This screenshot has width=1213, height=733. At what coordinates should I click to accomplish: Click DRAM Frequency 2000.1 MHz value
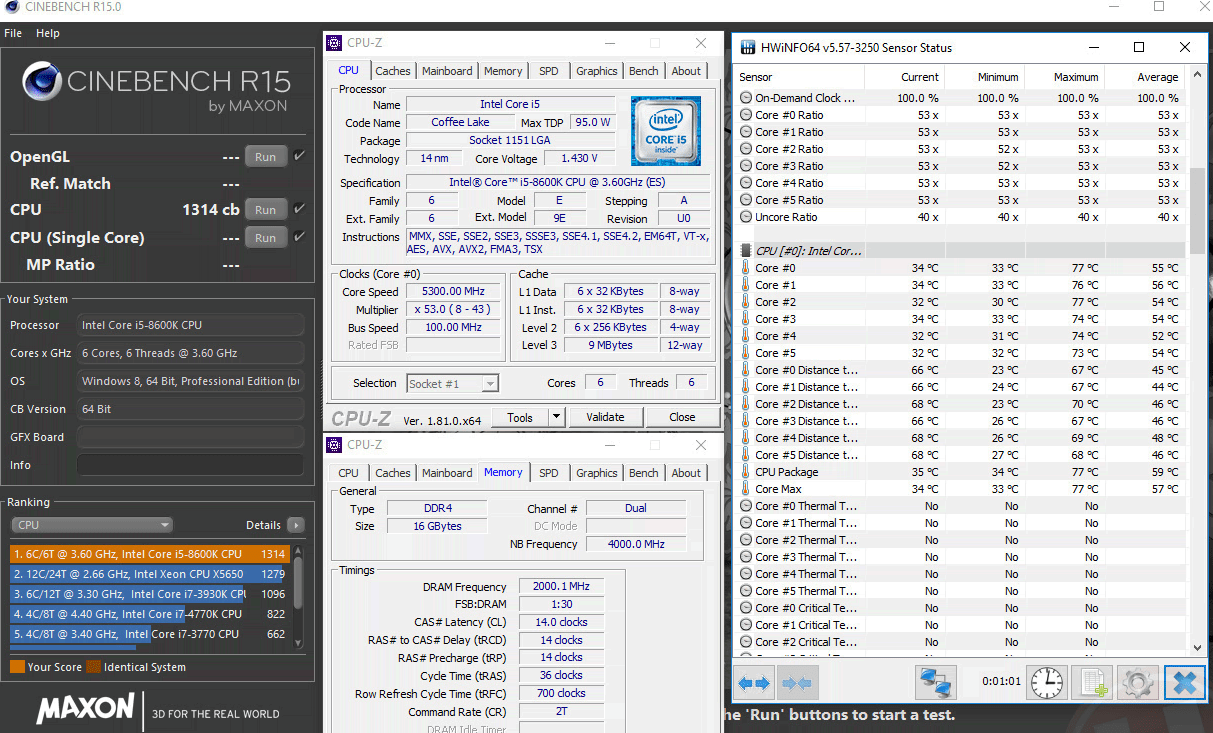pos(560,587)
